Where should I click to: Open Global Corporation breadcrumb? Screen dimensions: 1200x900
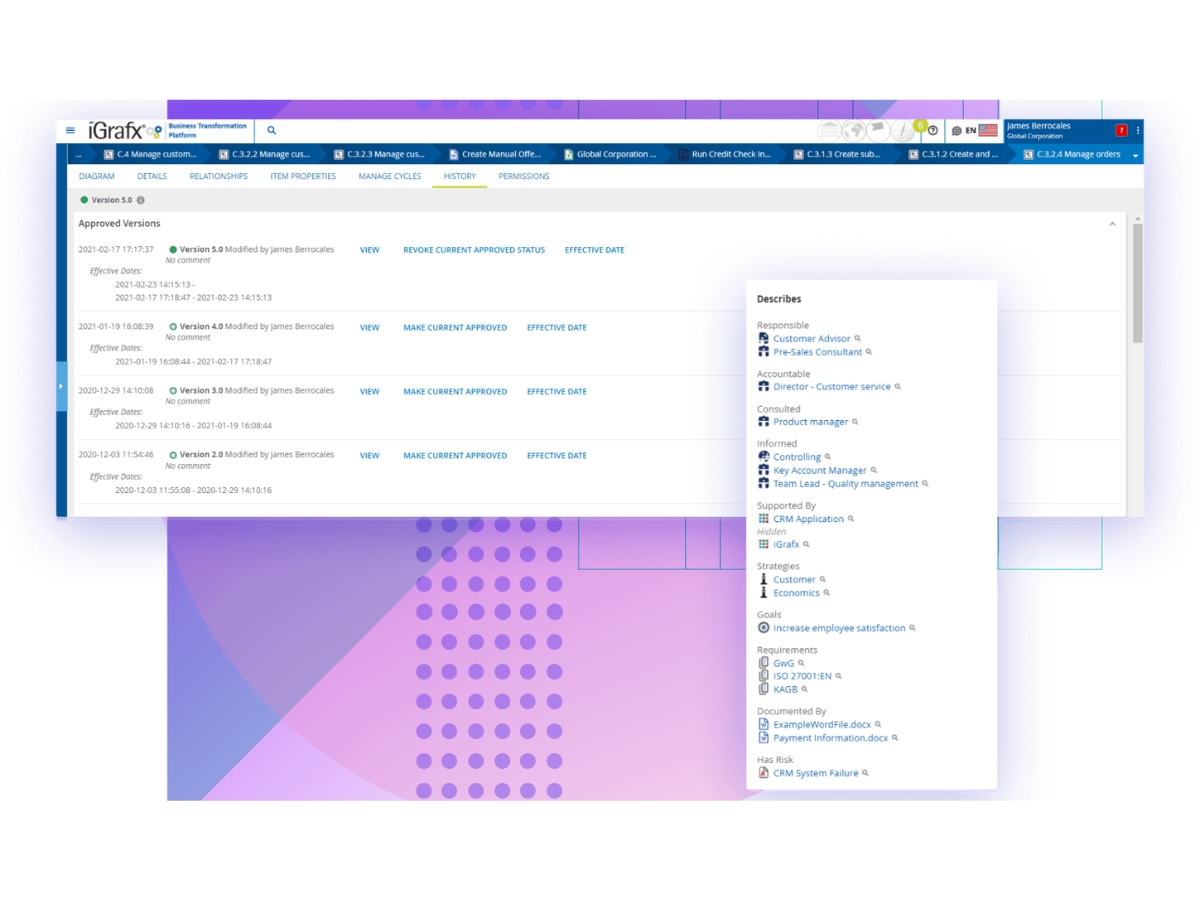click(x=609, y=155)
